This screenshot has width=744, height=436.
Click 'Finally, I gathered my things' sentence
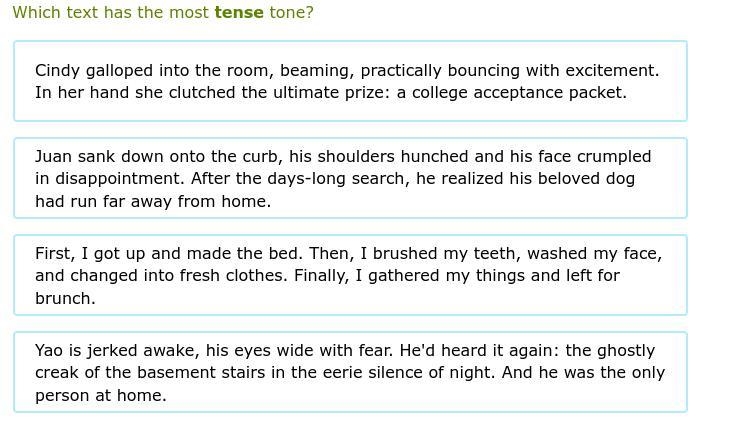click(457, 276)
